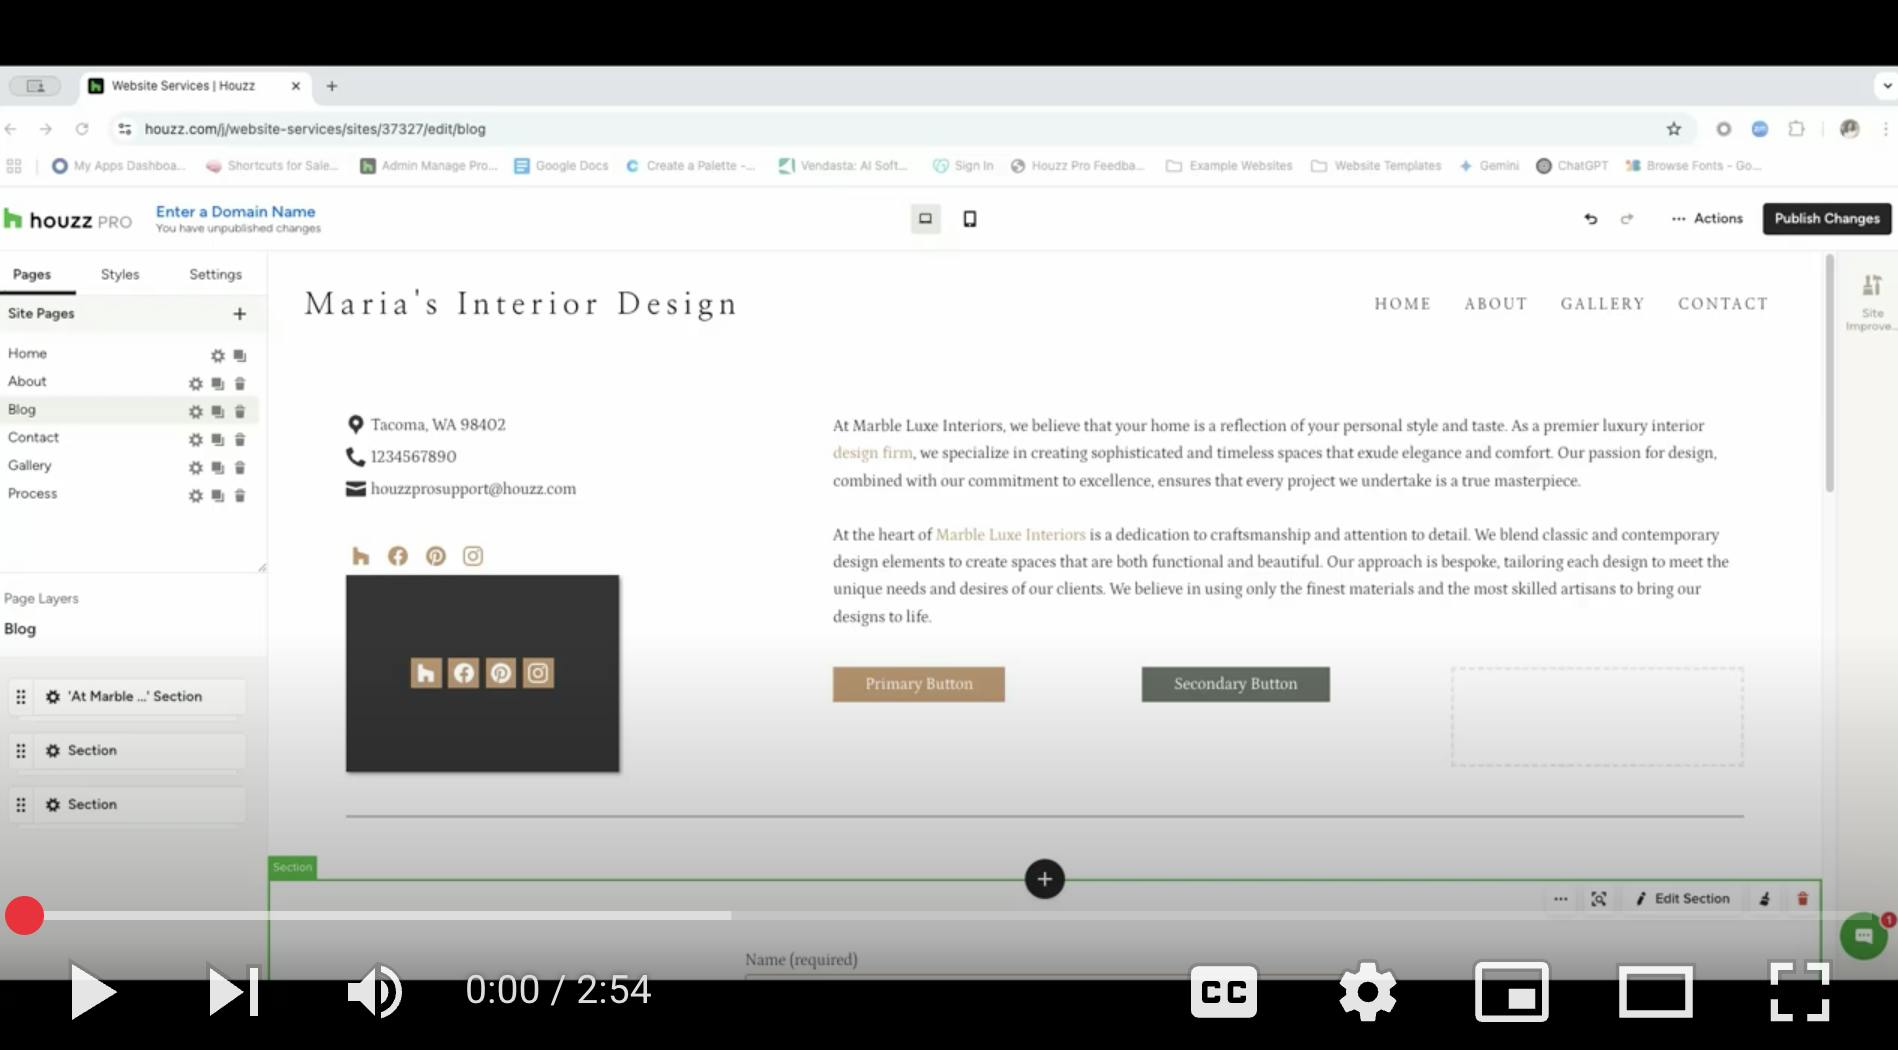Click the undo arrow icon

pos(1590,219)
